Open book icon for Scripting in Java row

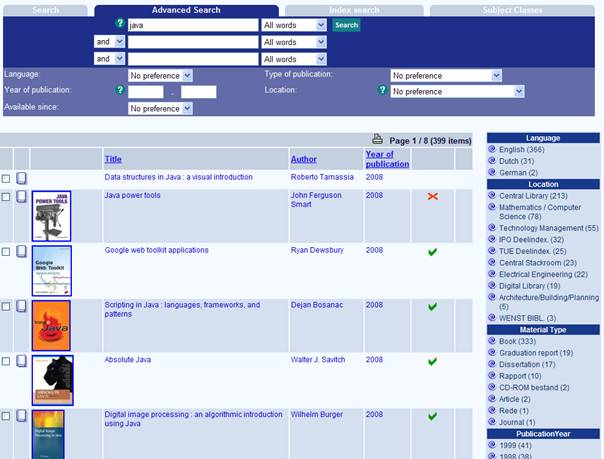pyautogui.click(x=22, y=306)
